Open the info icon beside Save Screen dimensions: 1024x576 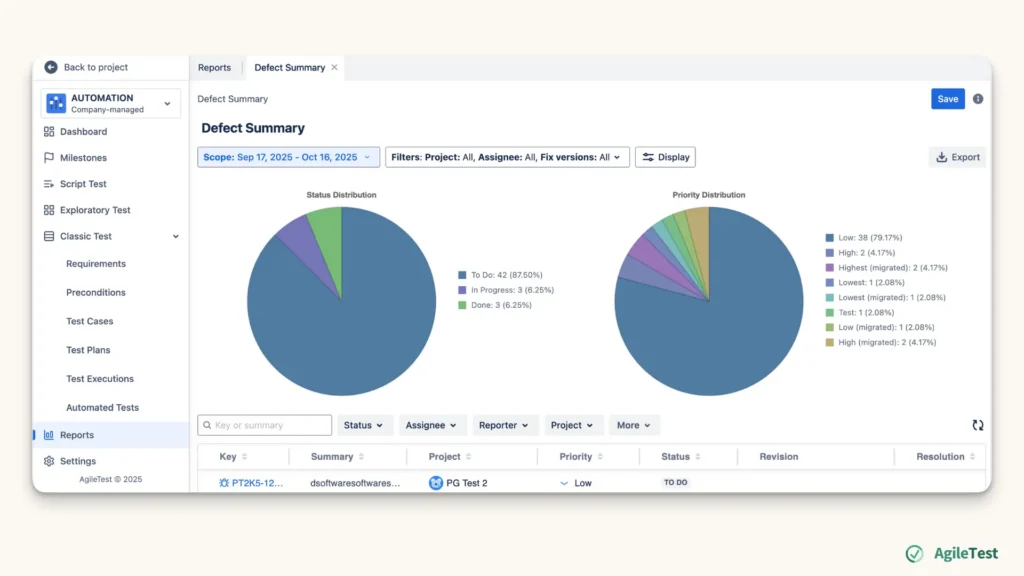(x=978, y=99)
